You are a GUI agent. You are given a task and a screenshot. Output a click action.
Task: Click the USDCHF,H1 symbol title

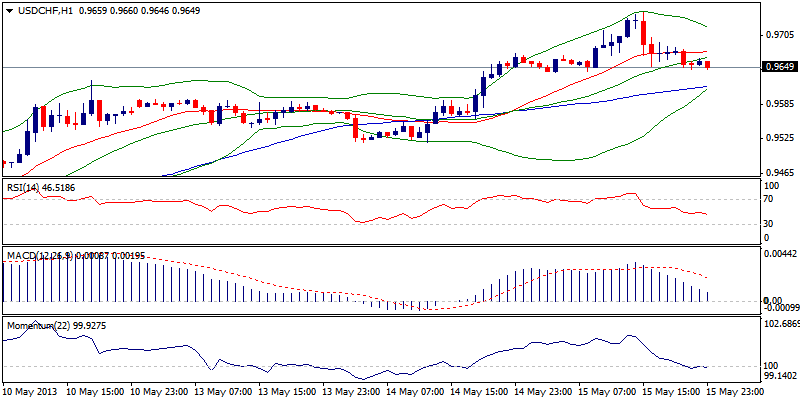pos(40,9)
